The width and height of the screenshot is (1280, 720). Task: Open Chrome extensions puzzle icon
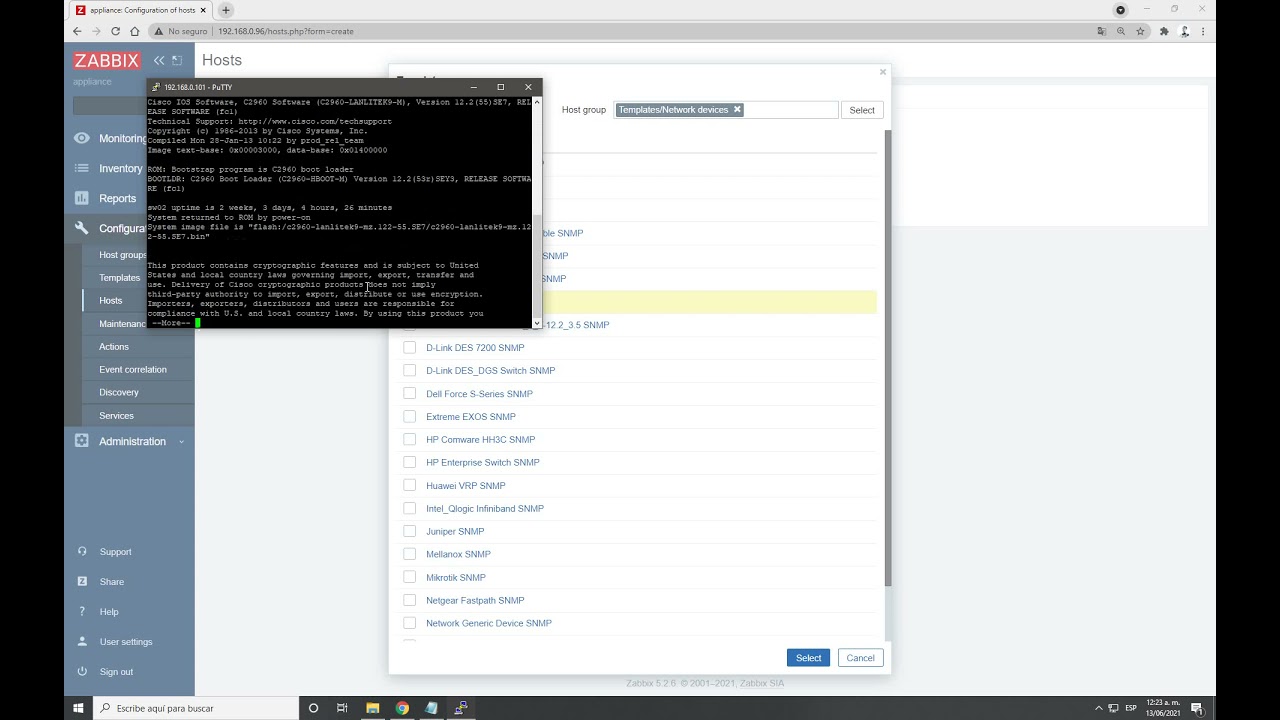tap(1164, 31)
